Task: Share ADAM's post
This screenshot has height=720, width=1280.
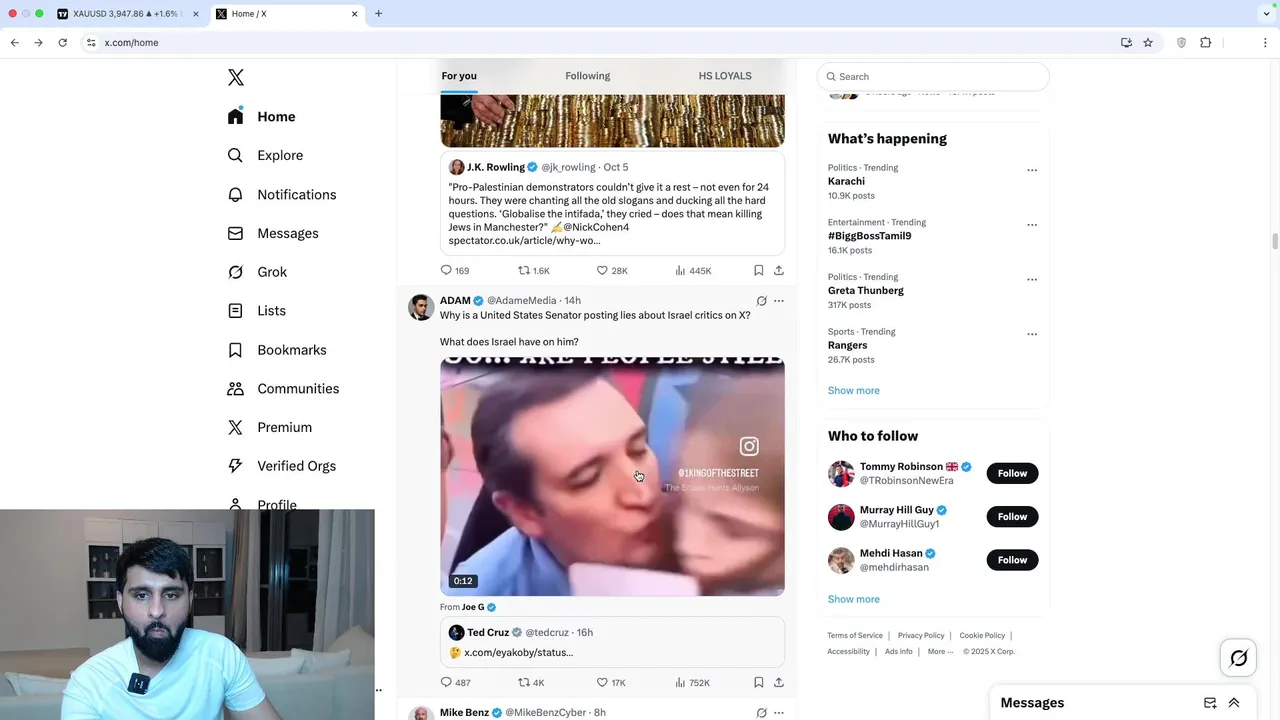Action: pos(779,682)
